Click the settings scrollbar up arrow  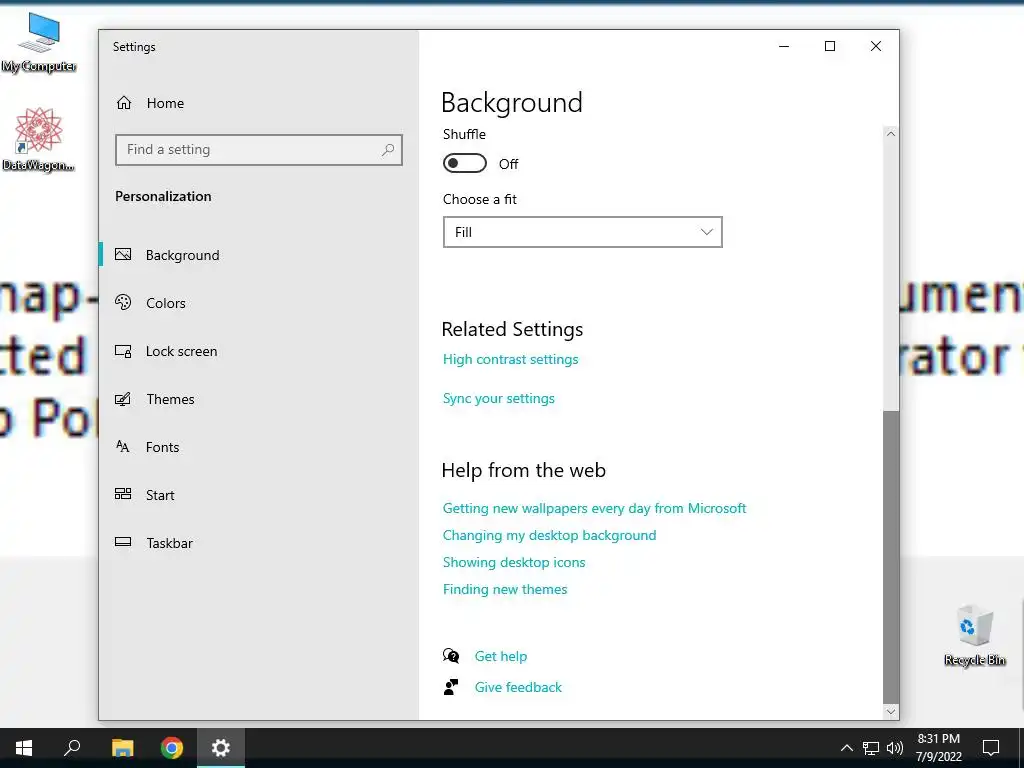coord(891,133)
